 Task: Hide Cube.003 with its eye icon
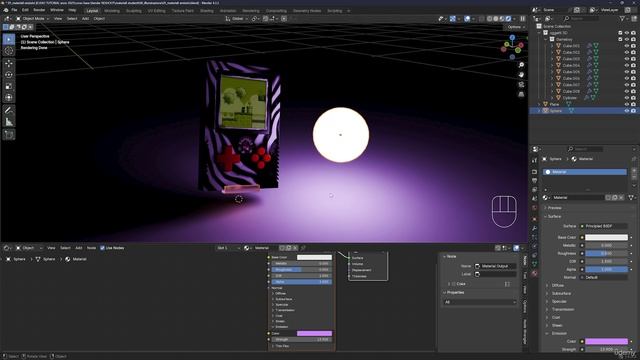click(627, 59)
